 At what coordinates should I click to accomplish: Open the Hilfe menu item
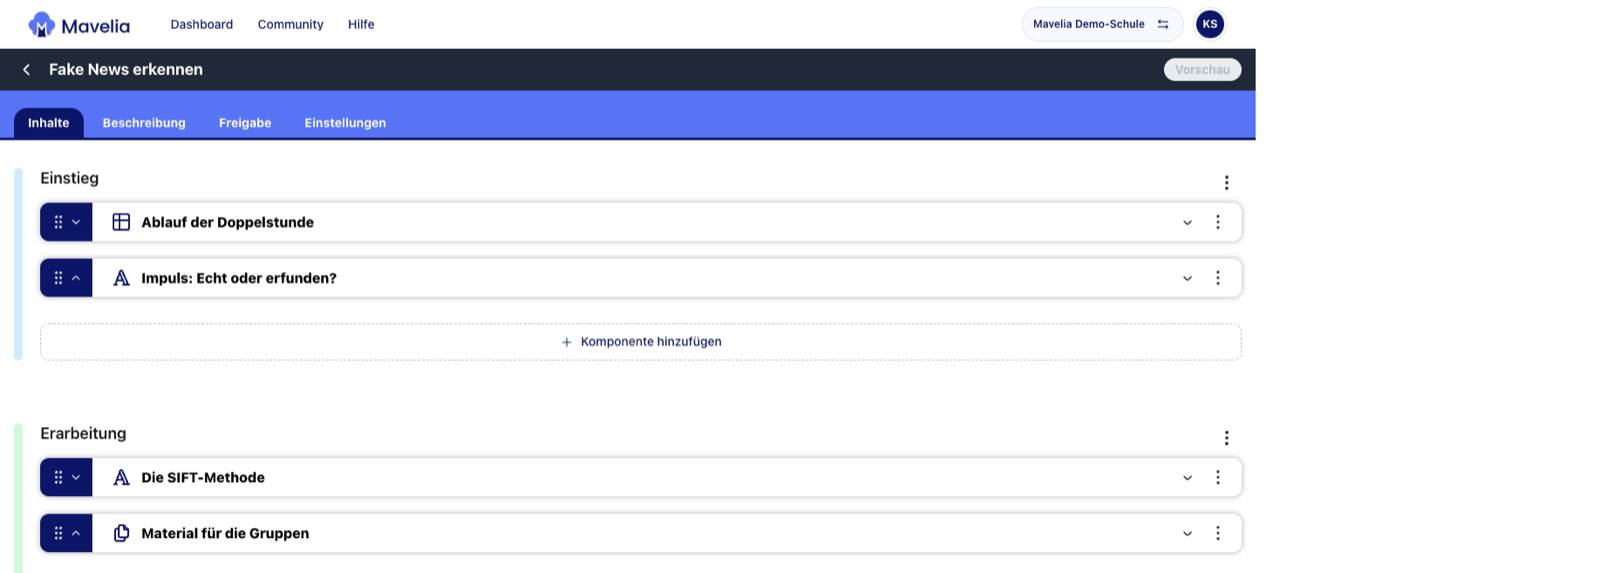(x=361, y=24)
